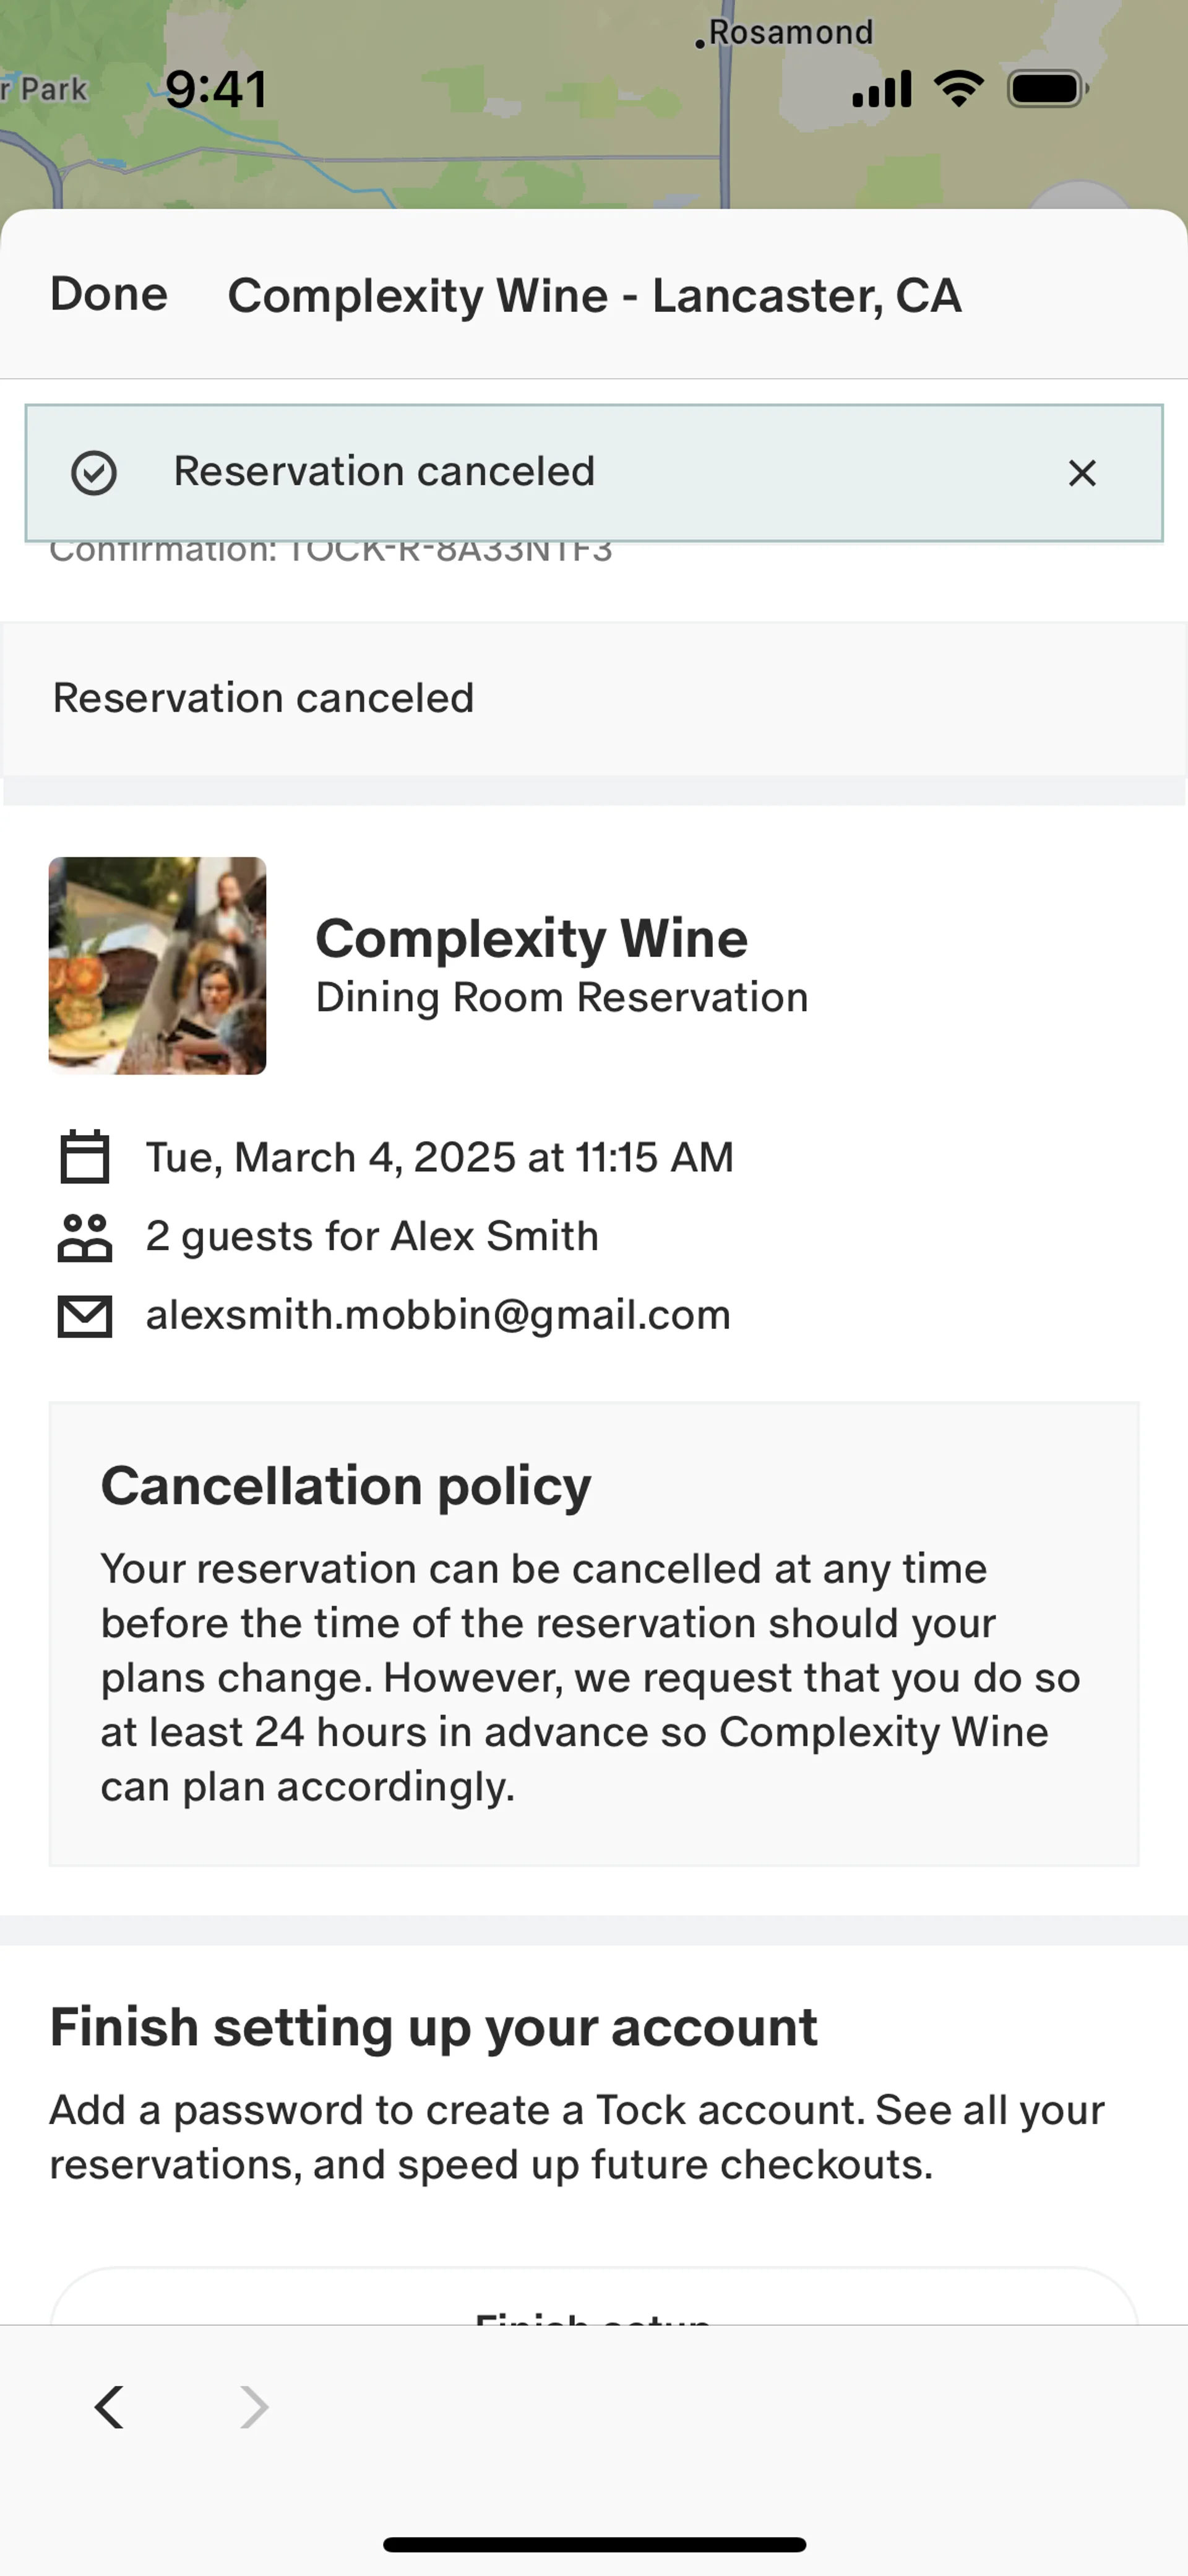Tap the calendar icon beside the date

85,1157
